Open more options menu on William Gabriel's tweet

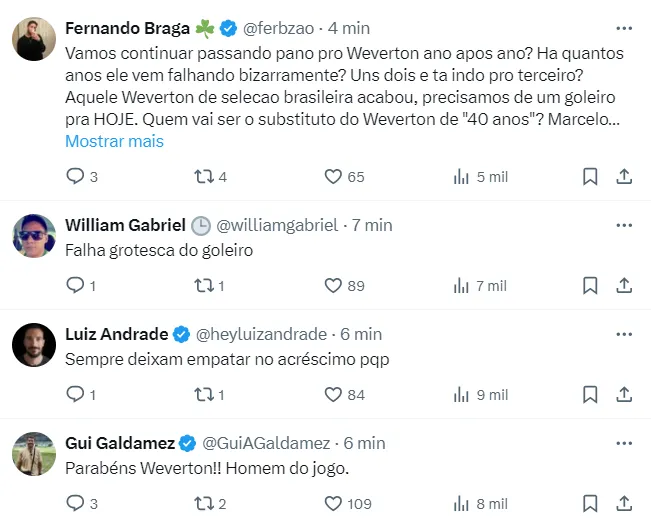623,225
